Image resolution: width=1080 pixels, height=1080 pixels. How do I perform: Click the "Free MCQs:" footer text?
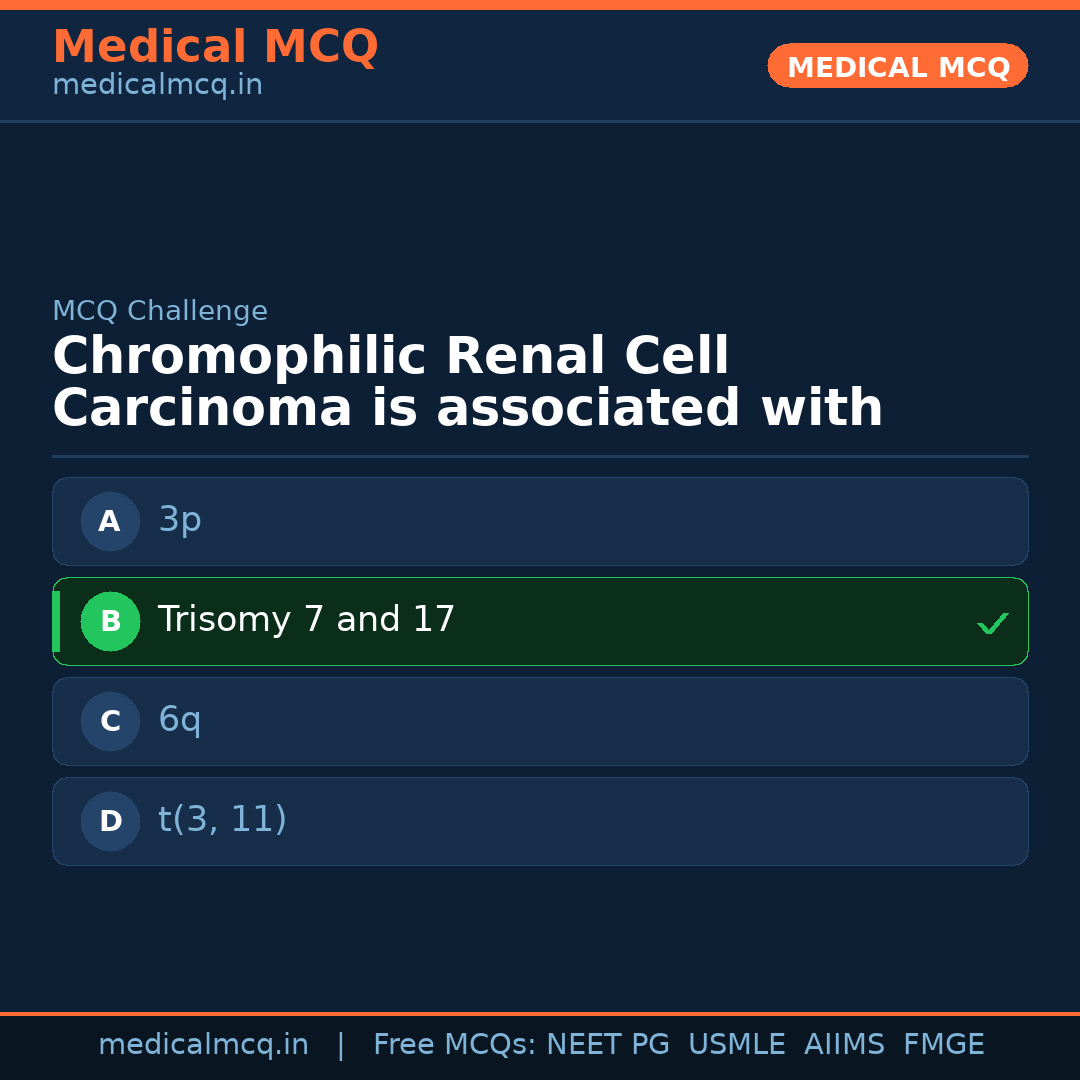pyautogui.click(x=454, y=1045)
